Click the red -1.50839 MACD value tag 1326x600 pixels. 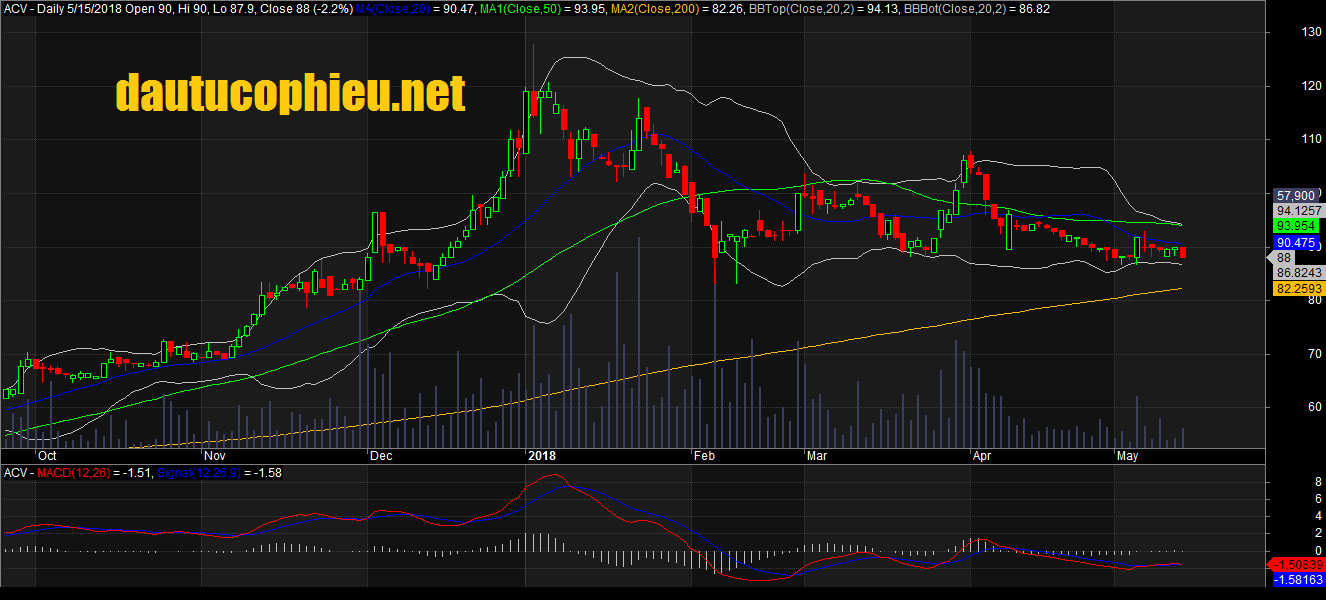tap(1296, 564)
